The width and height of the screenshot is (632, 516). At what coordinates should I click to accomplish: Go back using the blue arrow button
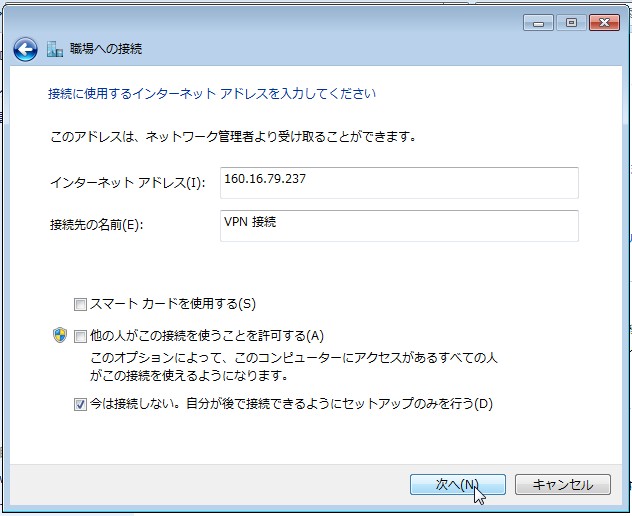[25, 49]
